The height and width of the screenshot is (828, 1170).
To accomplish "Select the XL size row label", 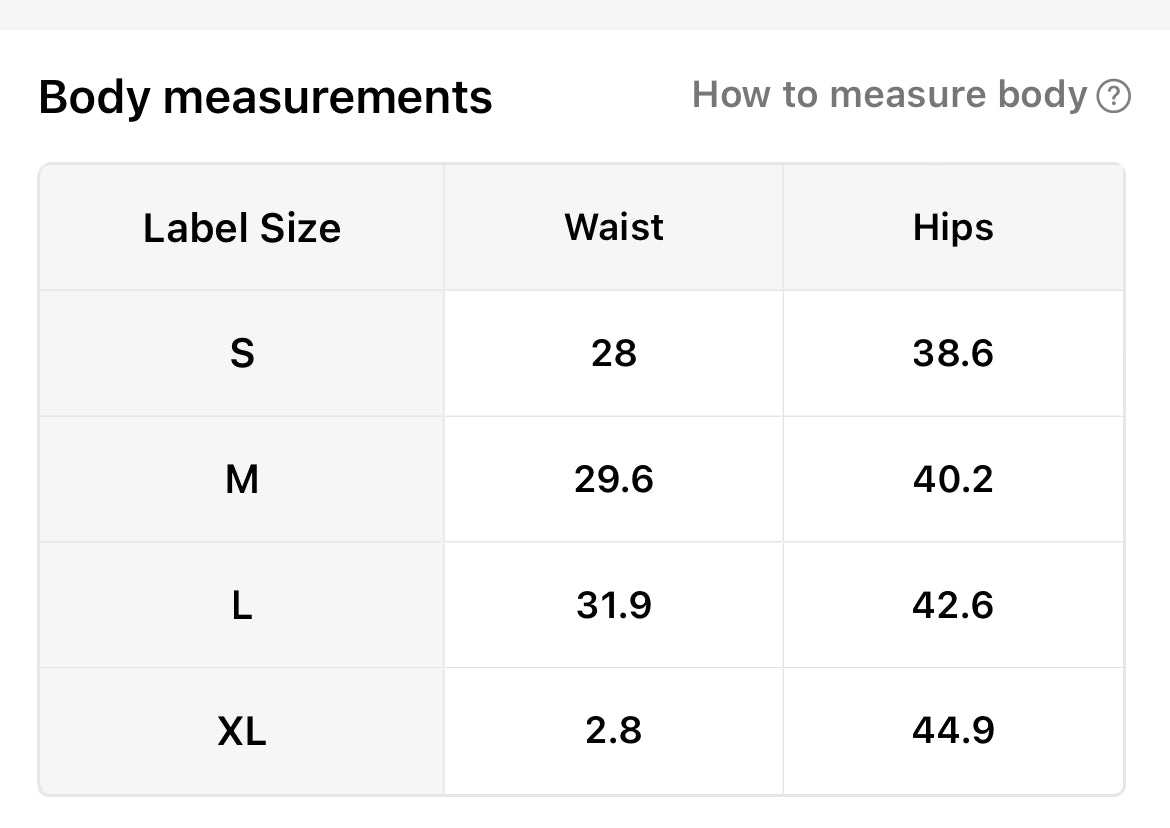I will click(242, 731).
